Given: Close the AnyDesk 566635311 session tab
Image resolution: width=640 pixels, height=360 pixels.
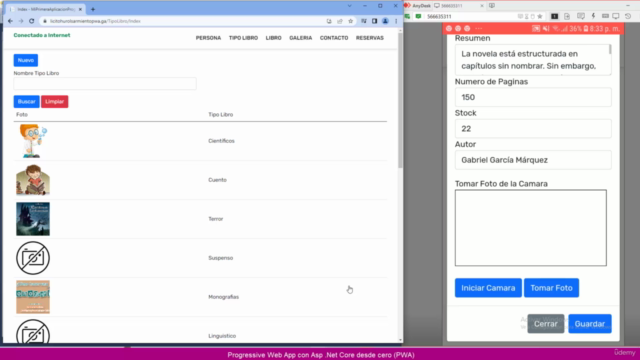Looking at the screenshot, I should point(482,6).
